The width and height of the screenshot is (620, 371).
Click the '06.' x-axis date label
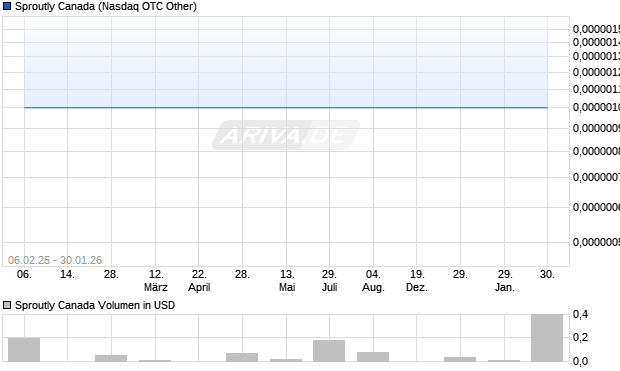click(x=24, y=274)
